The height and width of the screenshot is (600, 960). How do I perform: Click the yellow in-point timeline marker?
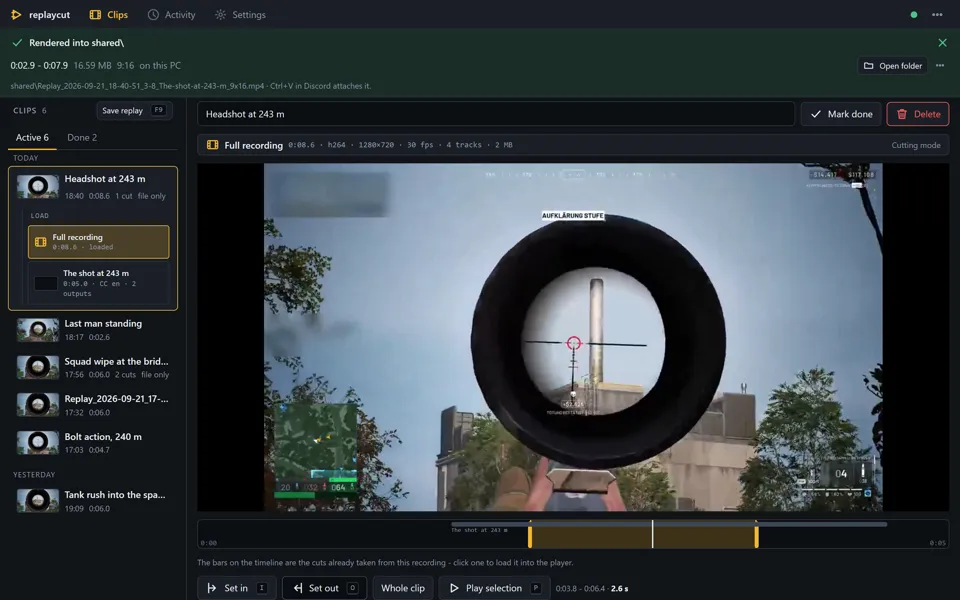[530, 534]
